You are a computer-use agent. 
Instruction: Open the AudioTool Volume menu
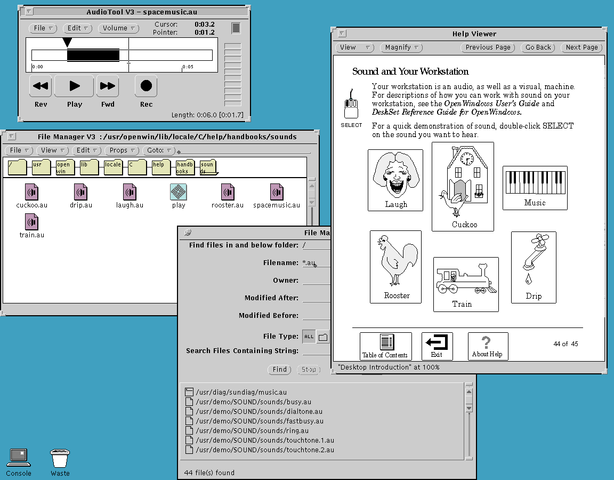(x=119, y=28)
